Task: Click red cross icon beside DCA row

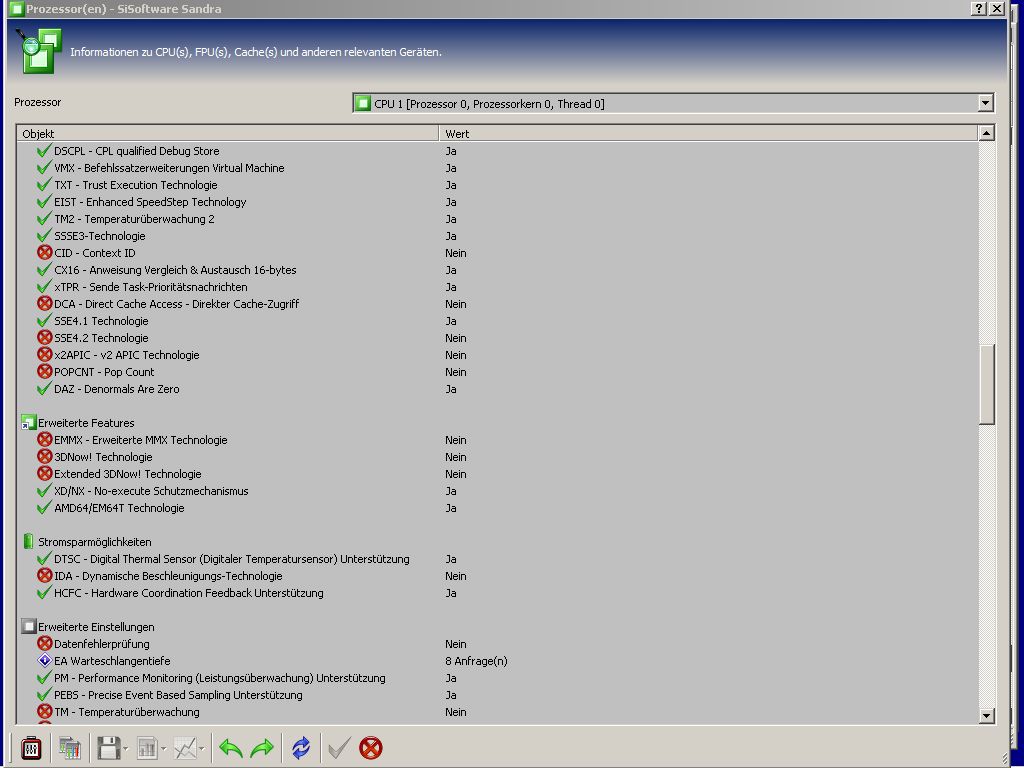Action: pyautogui.click(x=44, y=304)
